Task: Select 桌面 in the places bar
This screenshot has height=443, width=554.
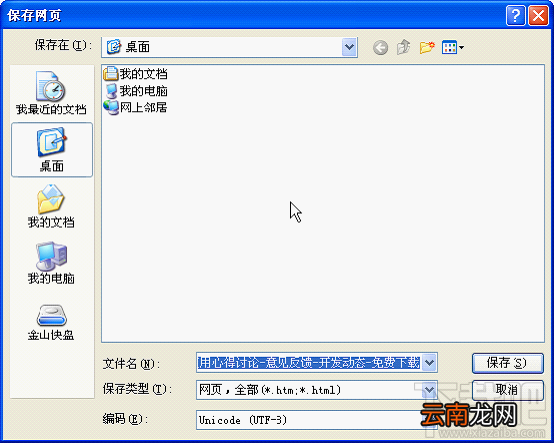Action: pos(52,150)
